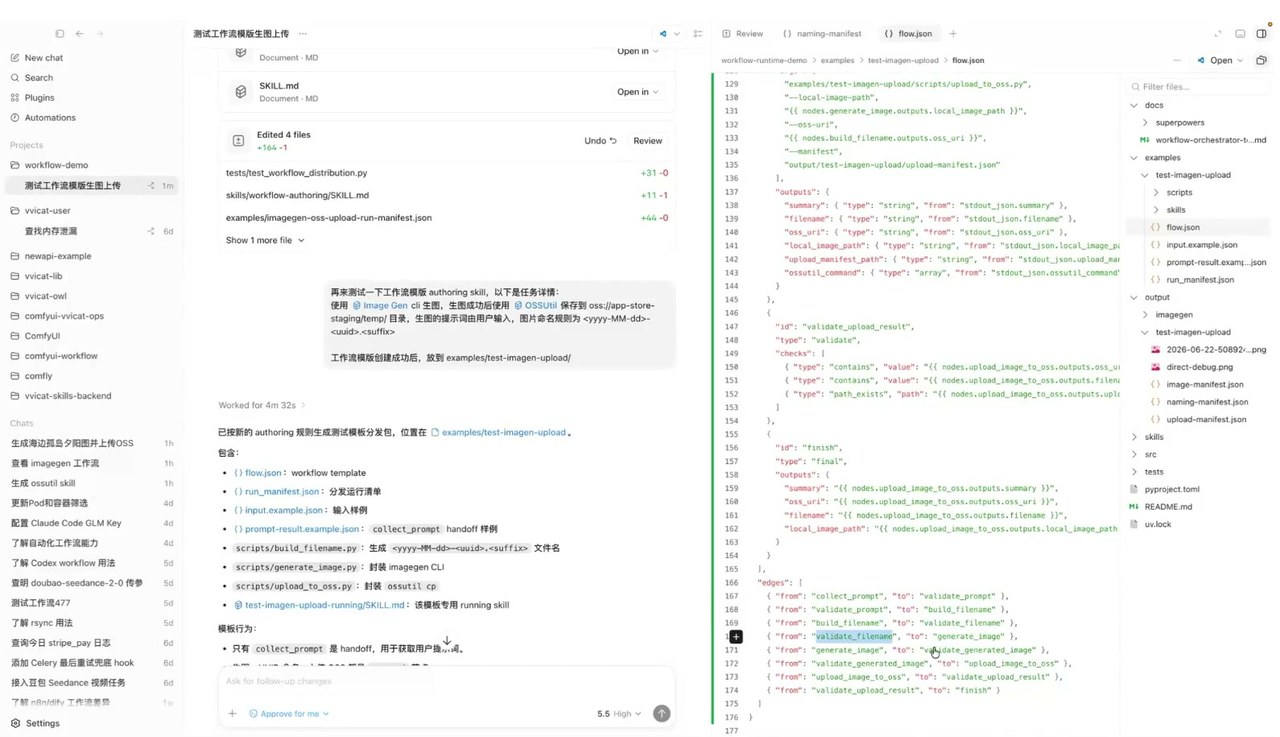Click the black plus marker at line 170
This screenshot has width=1280, height=737.
[735, 636]
